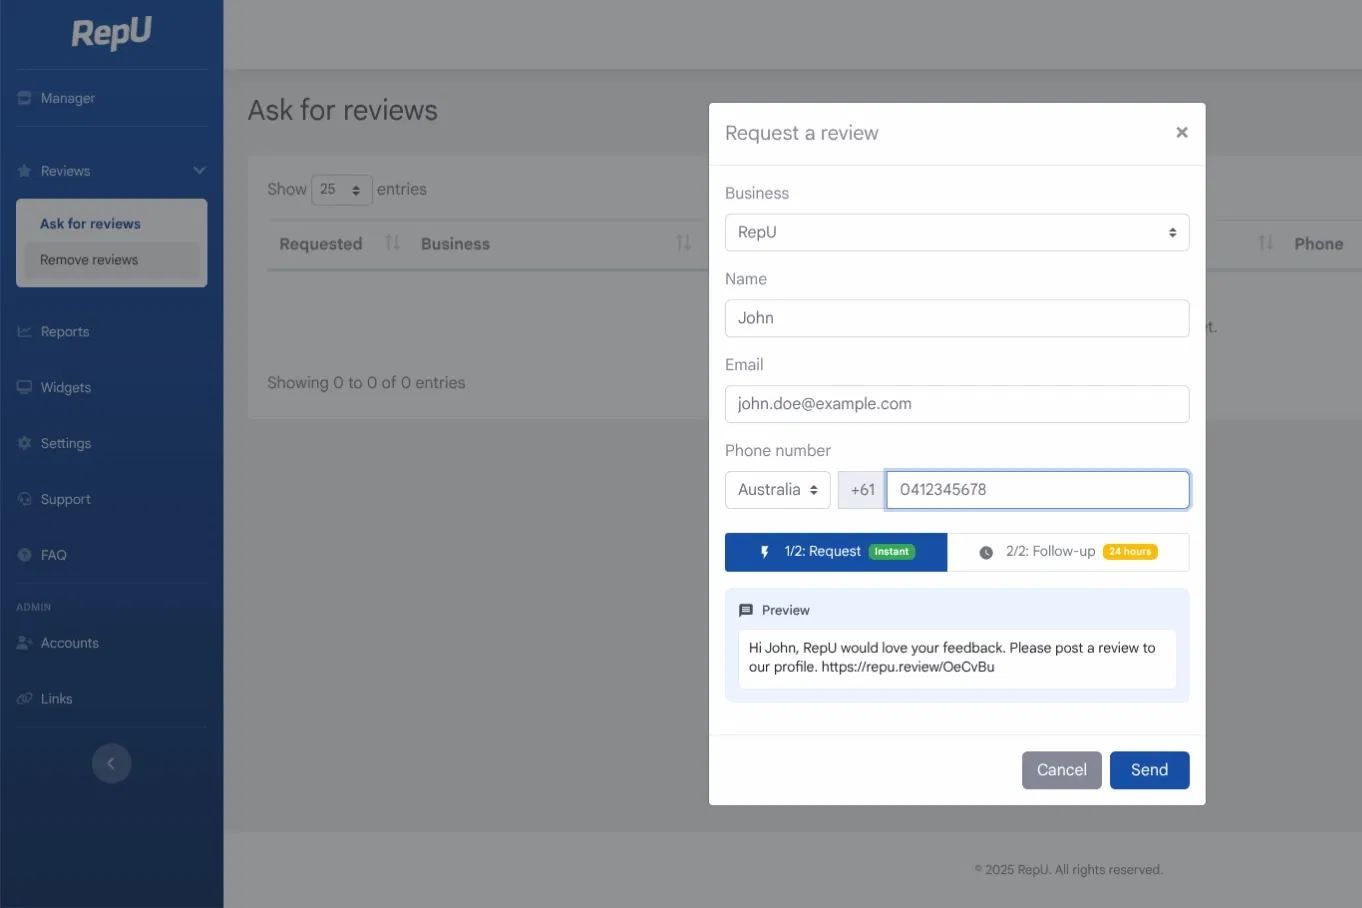Click the Business column header in table

pyautogui.click(x=456, y=244)
